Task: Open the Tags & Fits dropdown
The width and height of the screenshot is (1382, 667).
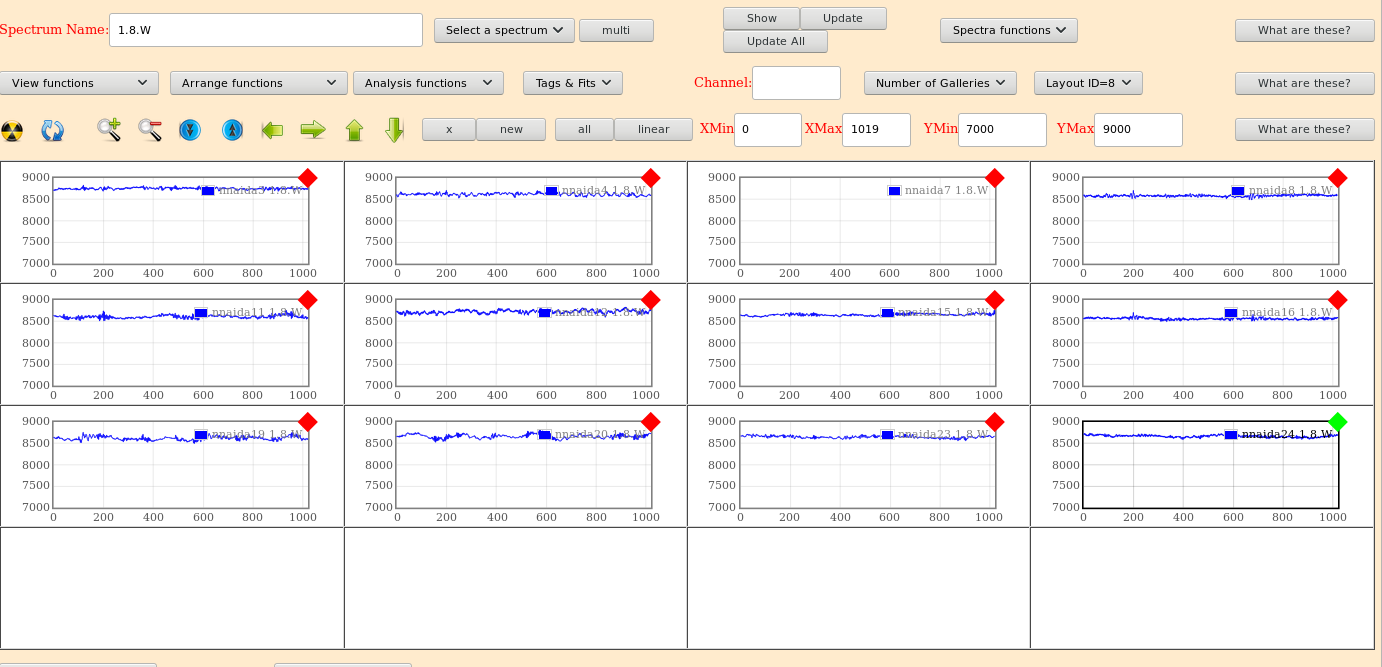Action: pos(573,83)
